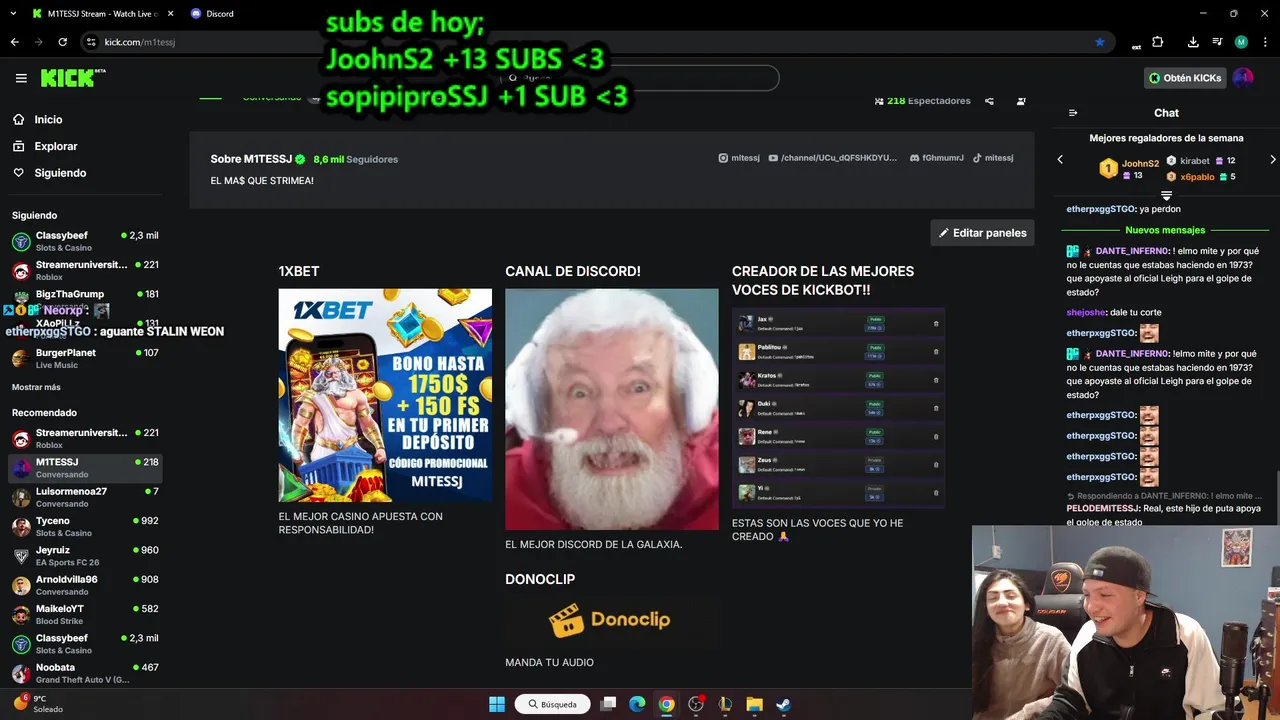The height and width of the screenshot is (720, 1280).
Task: Click the Nuevos mensajes divider label
Action: pos(1165,230)
